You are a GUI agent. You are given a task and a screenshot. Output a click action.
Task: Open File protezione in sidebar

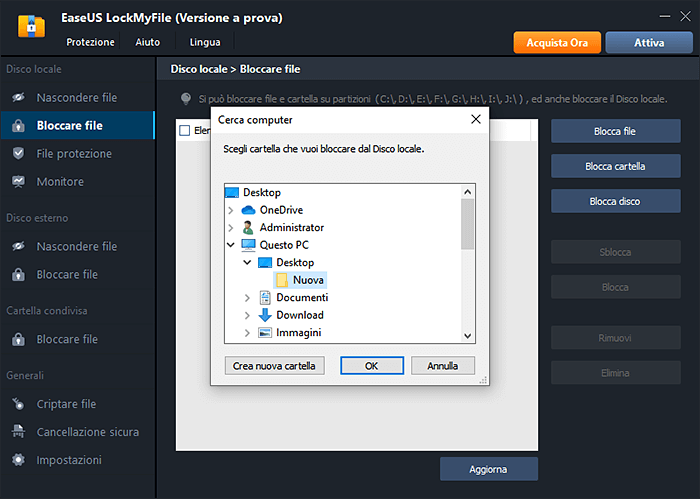tap(78, 154)
